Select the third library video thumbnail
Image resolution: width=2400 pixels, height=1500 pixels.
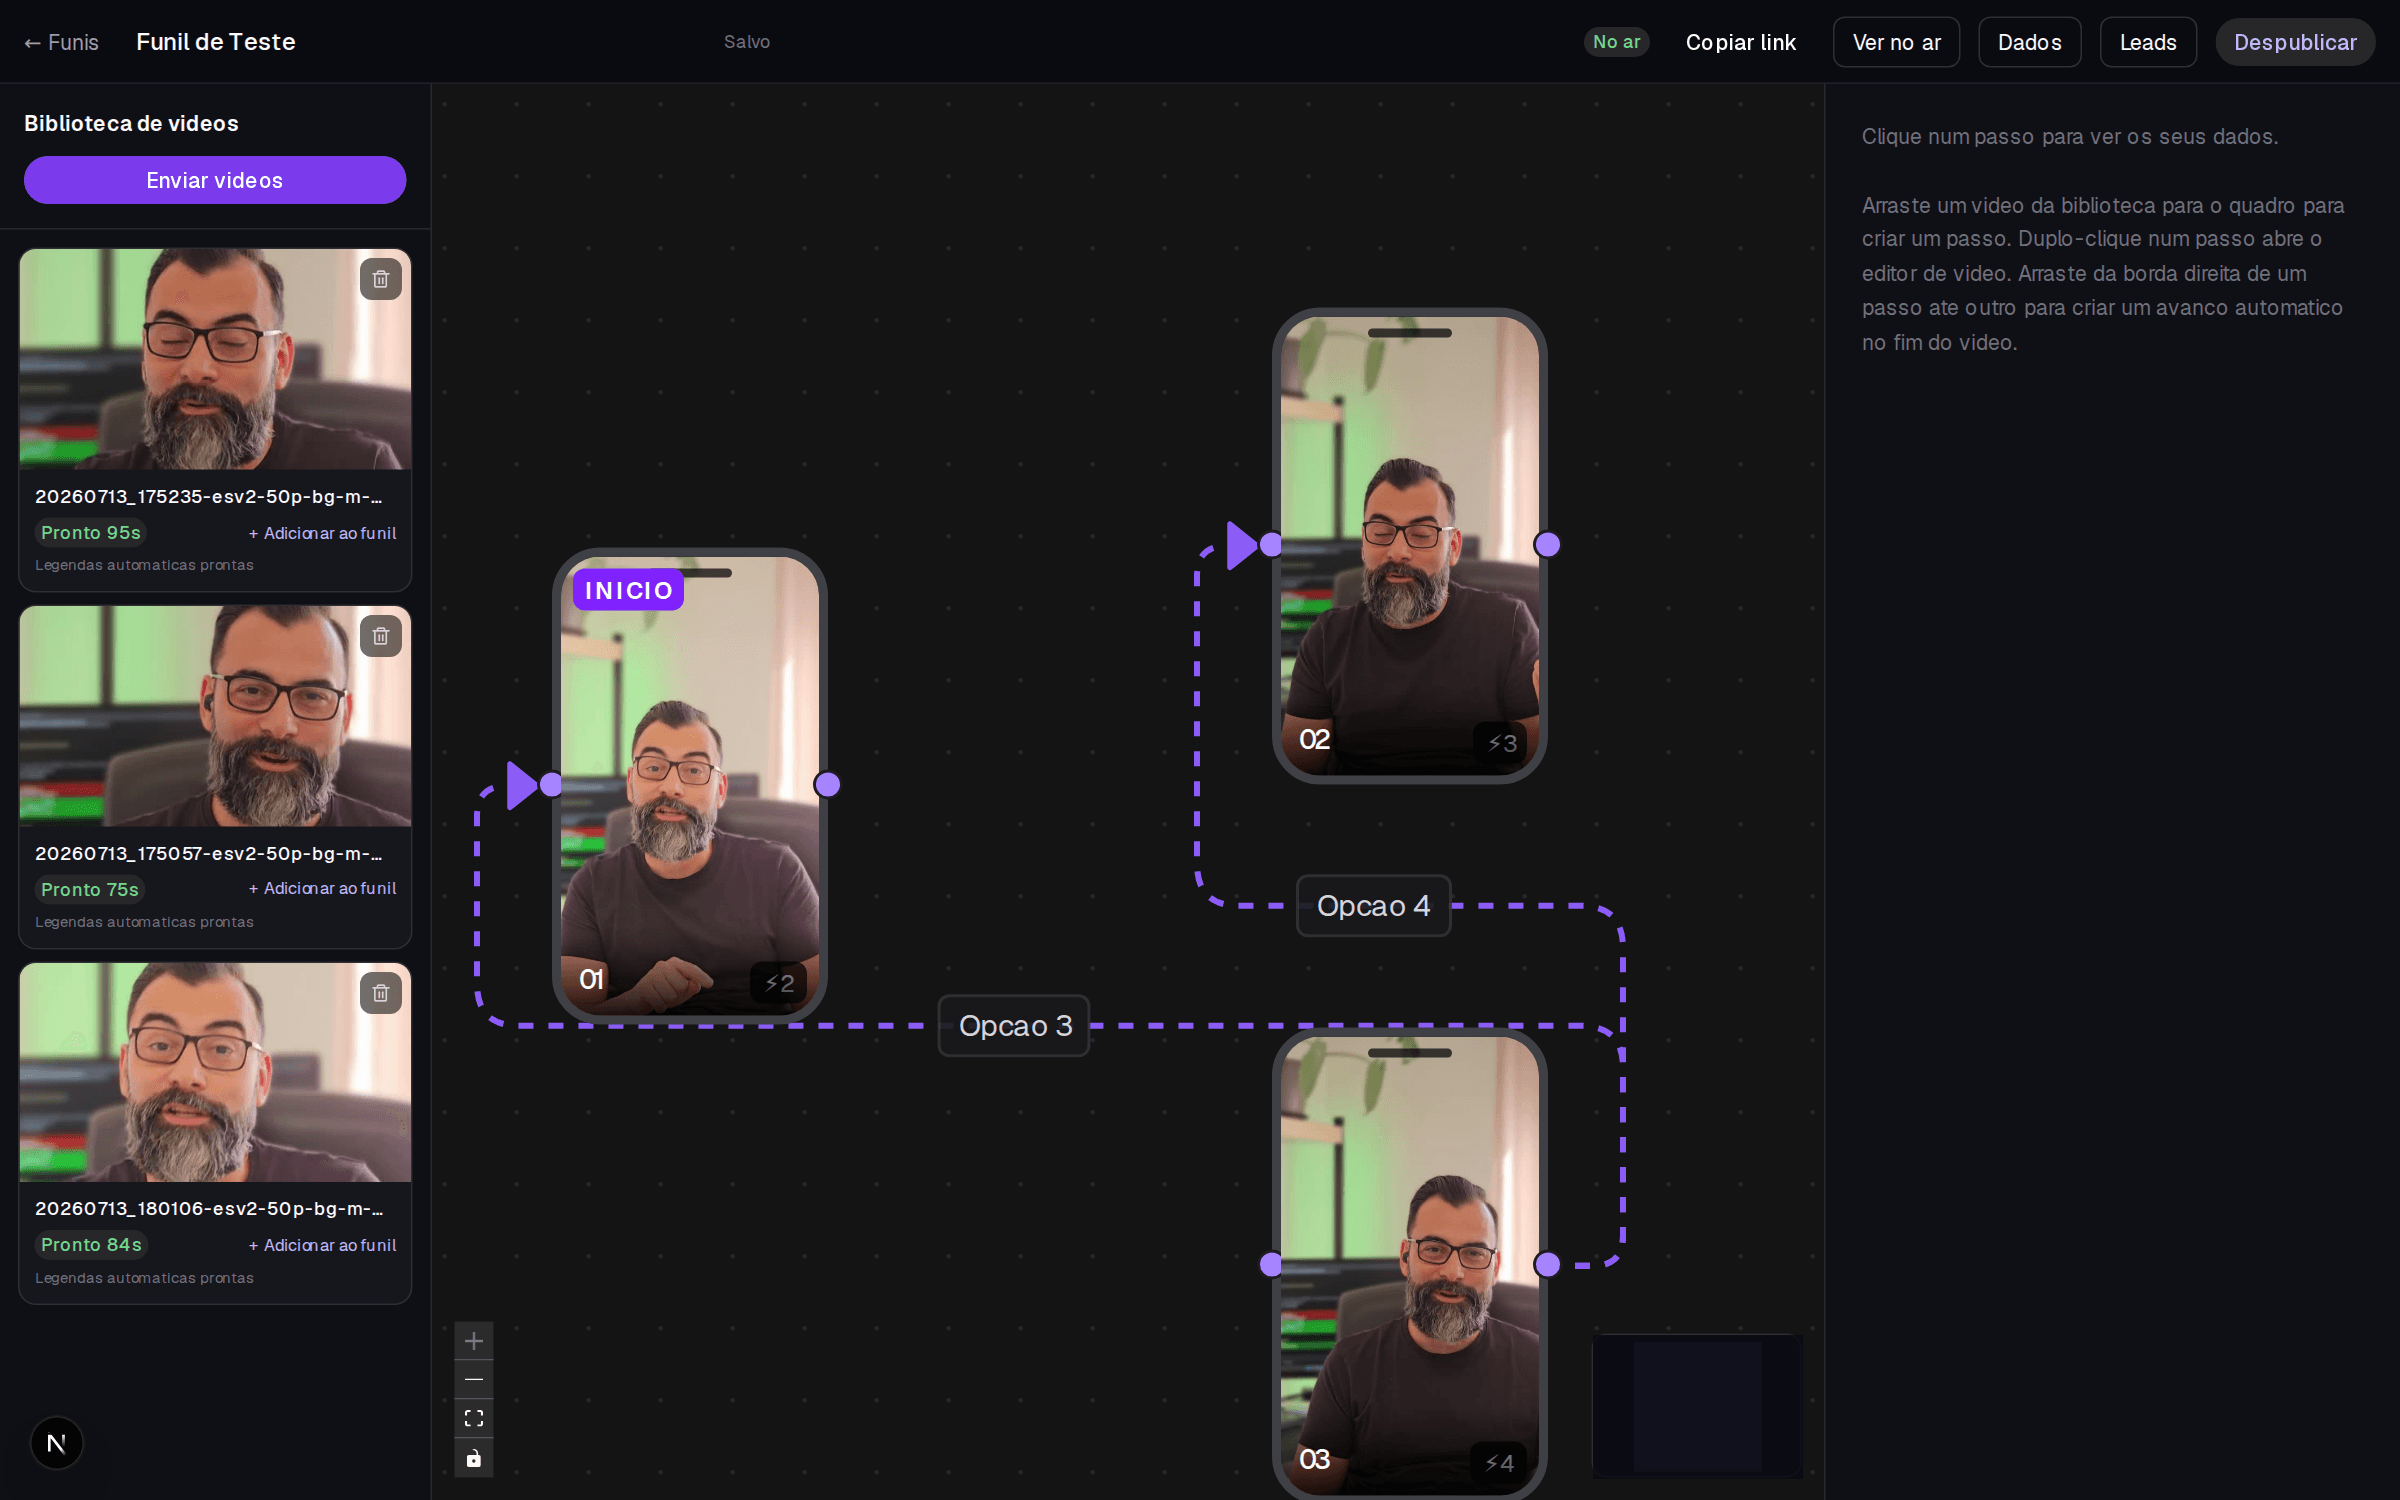pos(215,1072)
